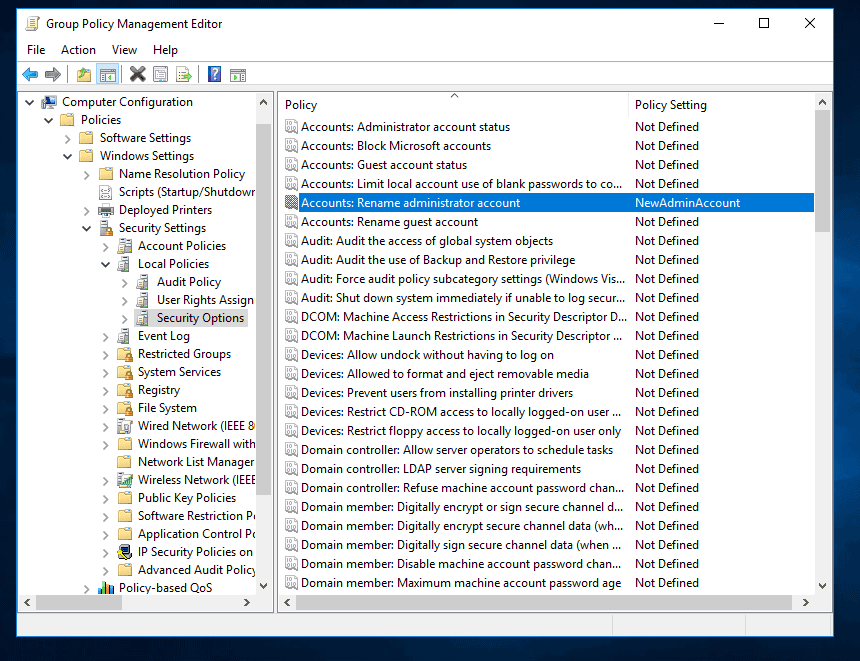Click the NewAdminAccount policy setting value
The width and height of the screenshot is (860, 661).
687,203
